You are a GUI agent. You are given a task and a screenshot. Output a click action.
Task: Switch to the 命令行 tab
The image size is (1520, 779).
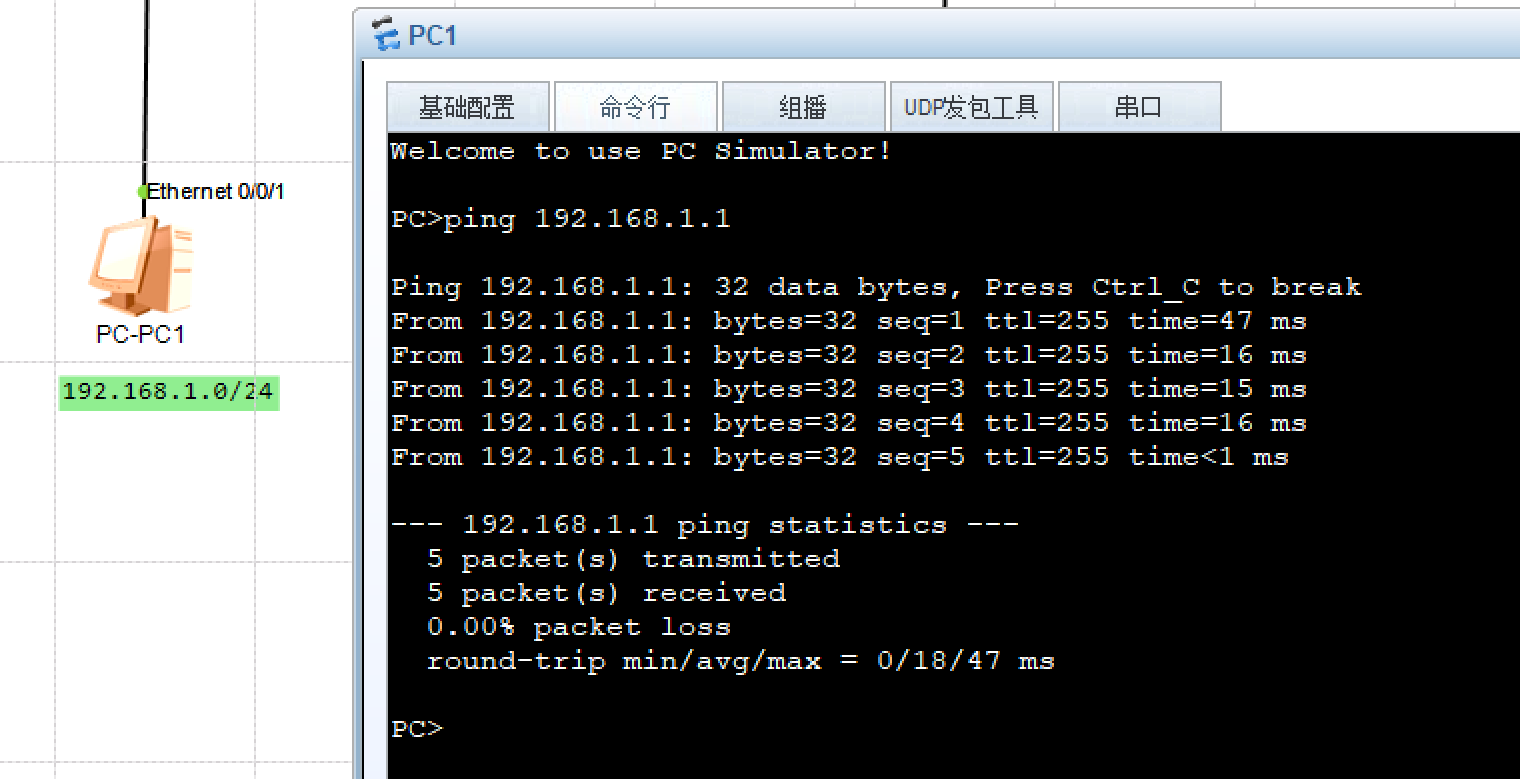[x=635, y=107]
